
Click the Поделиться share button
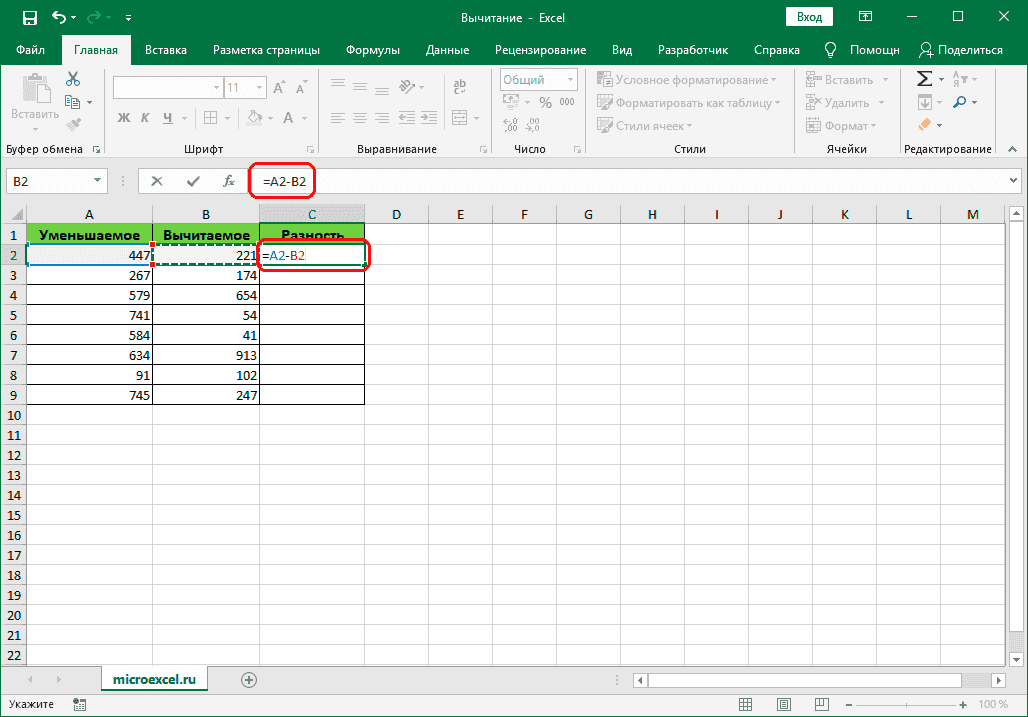tap(960, 50)
